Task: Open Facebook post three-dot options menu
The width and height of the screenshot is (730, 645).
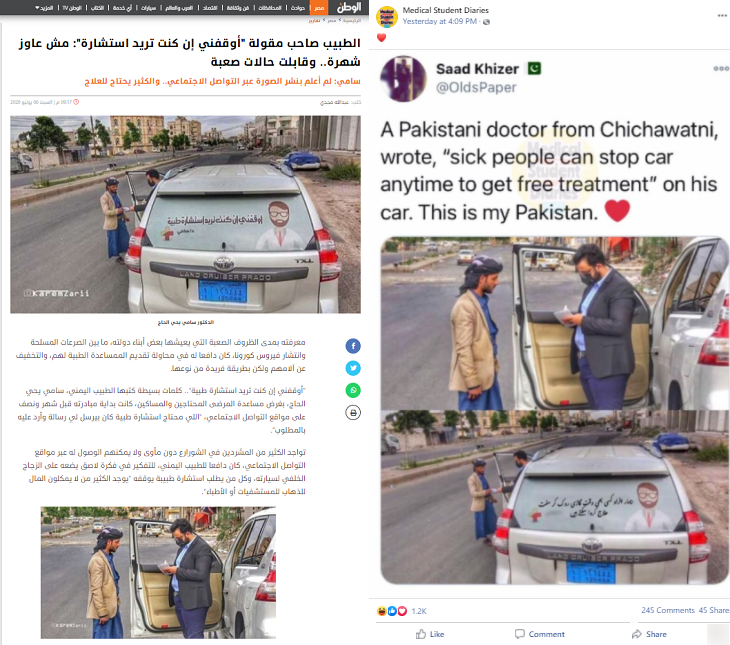Action: pyautogui.click(x=722, y=15)
